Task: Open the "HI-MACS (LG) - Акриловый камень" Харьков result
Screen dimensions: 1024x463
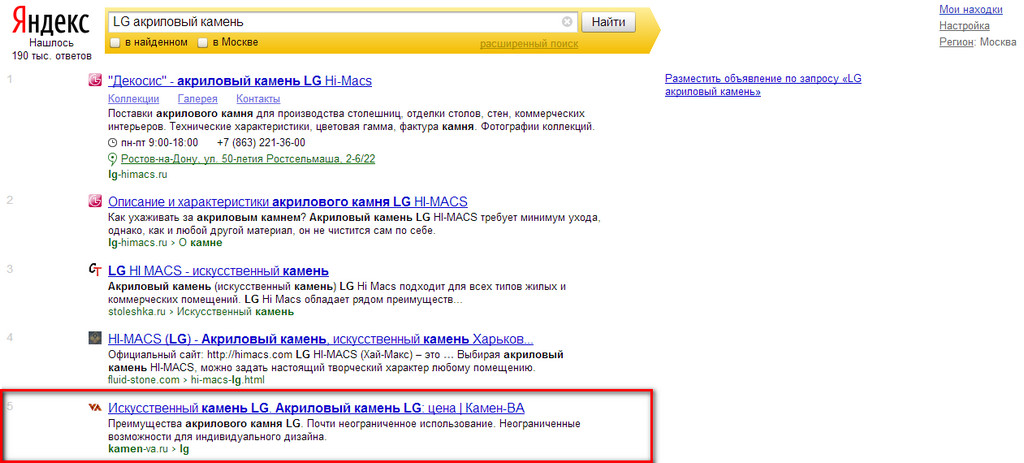Action: (x=321, y=340)
